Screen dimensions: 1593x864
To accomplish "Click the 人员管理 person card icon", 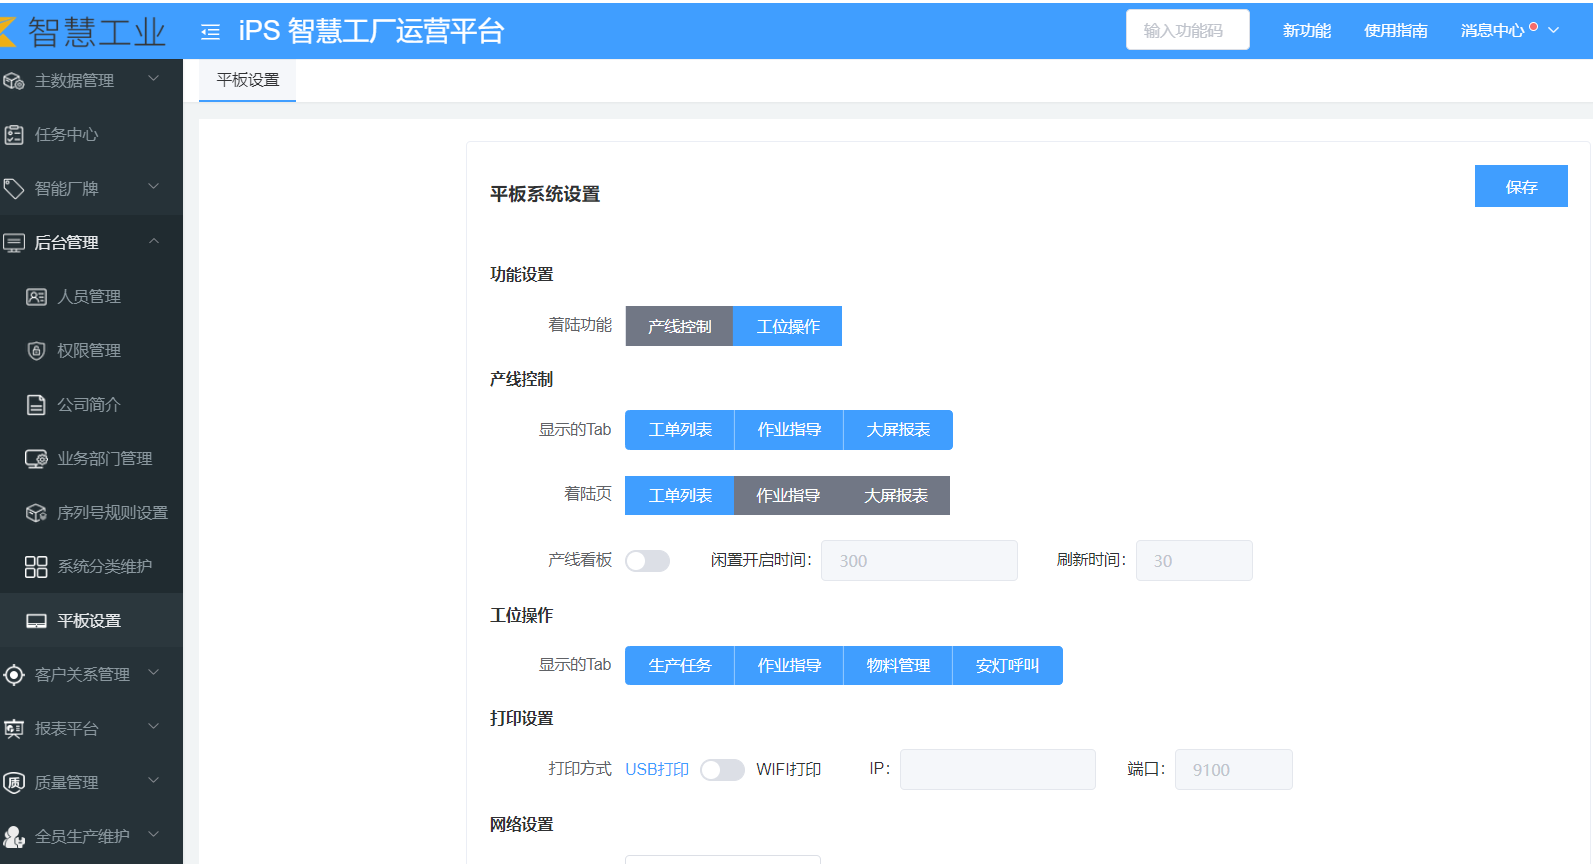I will pos(36,297).
